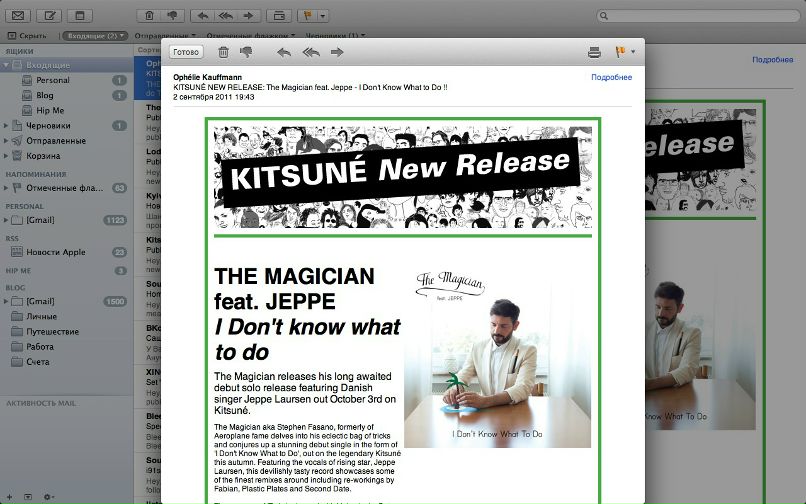This screenshot has width=806, height=504.
Task: Collapse the Входящие mailbox tree
Action: [6, 65]
